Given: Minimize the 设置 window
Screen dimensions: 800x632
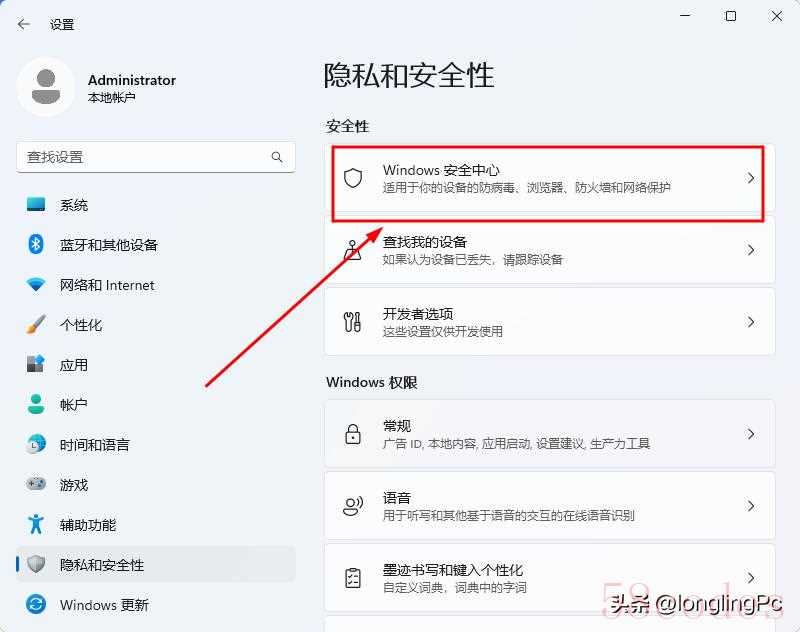Looking at the screenshot, I should pos(685,16).
